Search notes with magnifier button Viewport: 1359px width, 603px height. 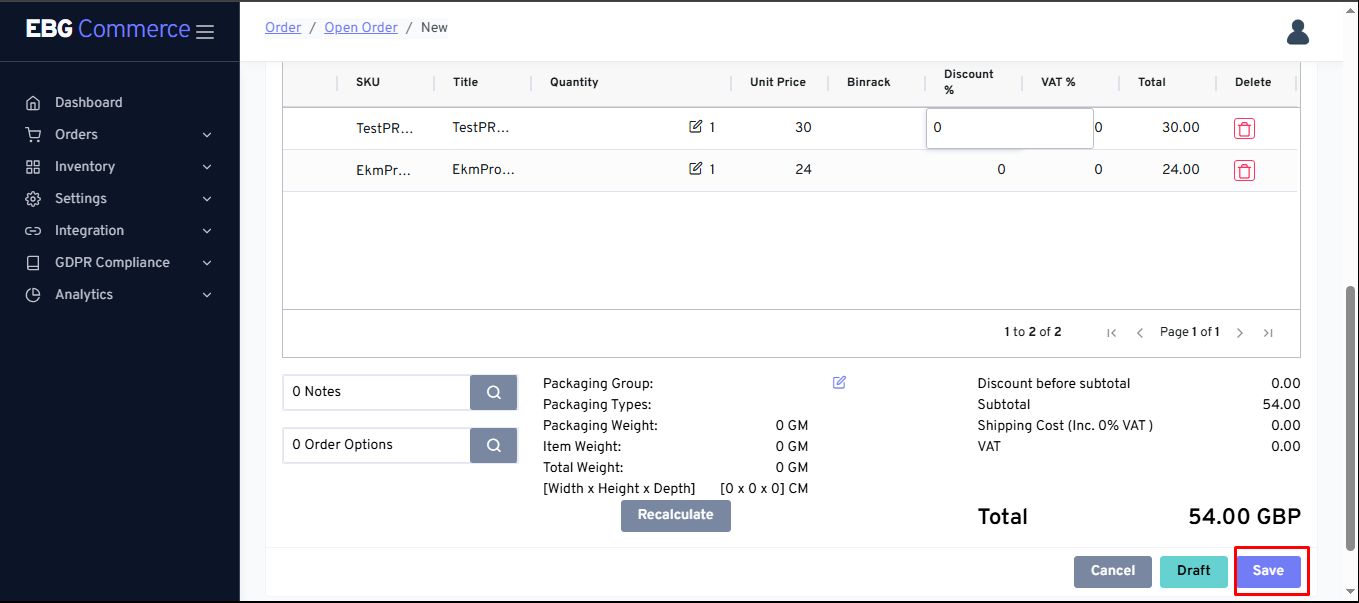493,393
